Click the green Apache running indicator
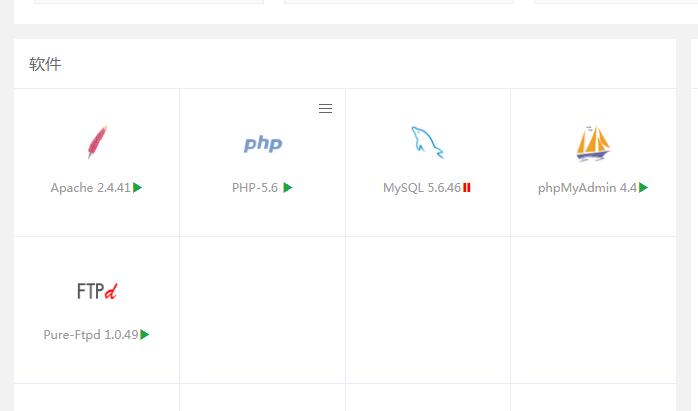This screenshot has width=698, height=411. [x=138, y=187]
